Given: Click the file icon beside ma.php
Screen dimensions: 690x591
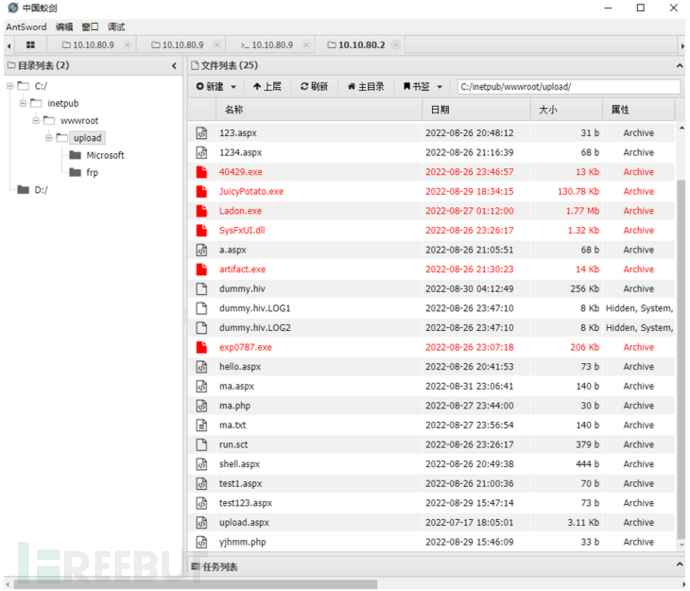Looking at the screenshot, I should tap(202, 405).
